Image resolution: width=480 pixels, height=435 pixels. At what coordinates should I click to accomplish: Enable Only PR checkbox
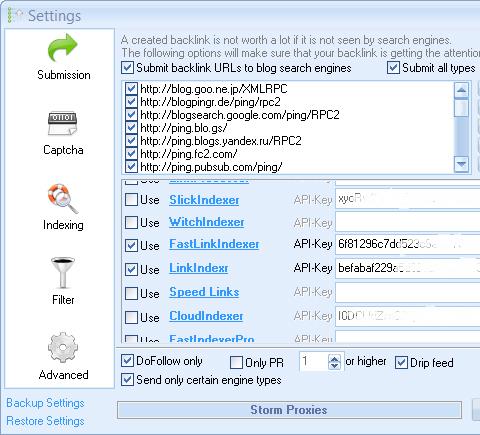(x=236, y=363)
